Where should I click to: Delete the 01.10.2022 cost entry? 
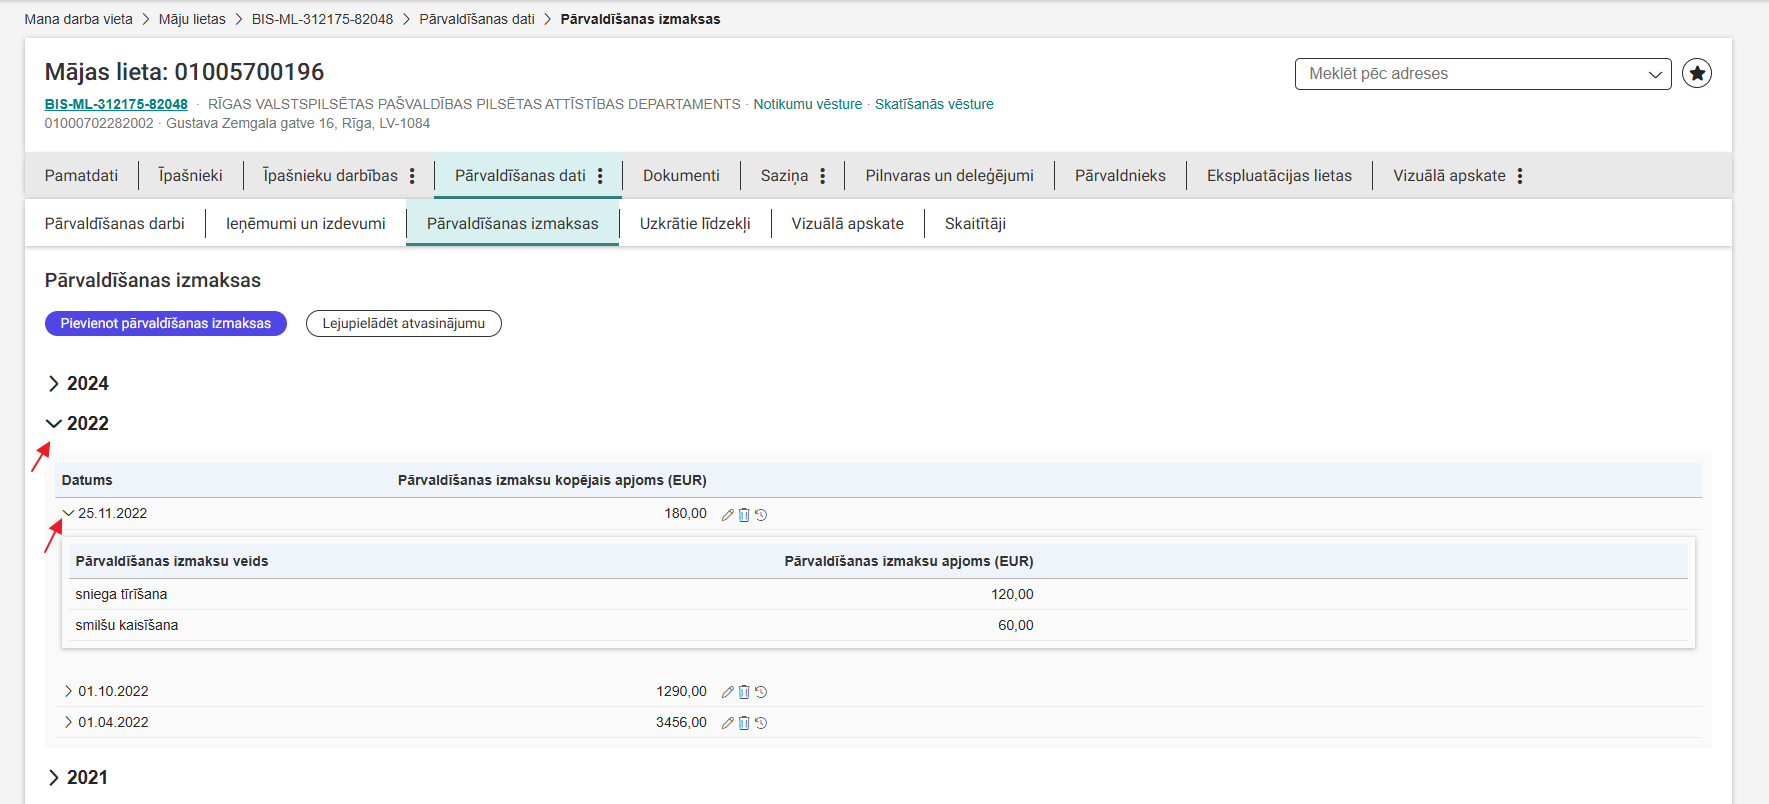[x=744, y=692]
